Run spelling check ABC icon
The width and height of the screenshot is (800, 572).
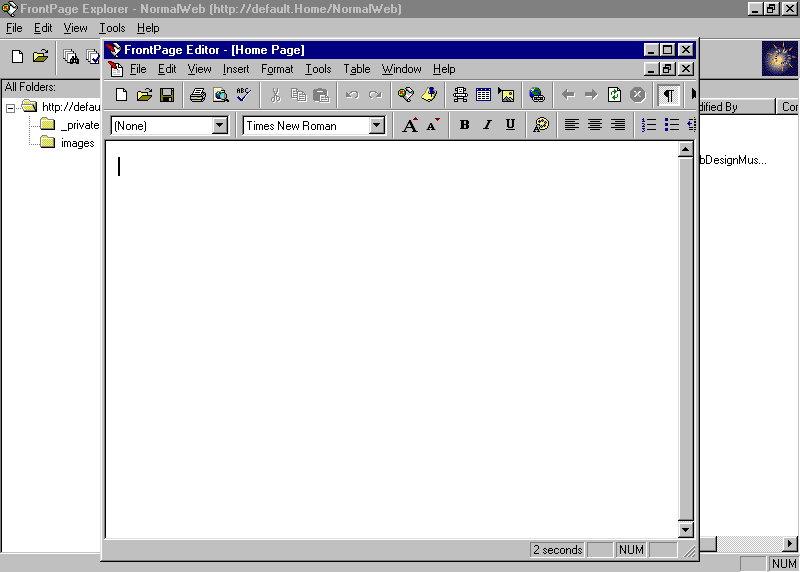[x=243, y=95]
